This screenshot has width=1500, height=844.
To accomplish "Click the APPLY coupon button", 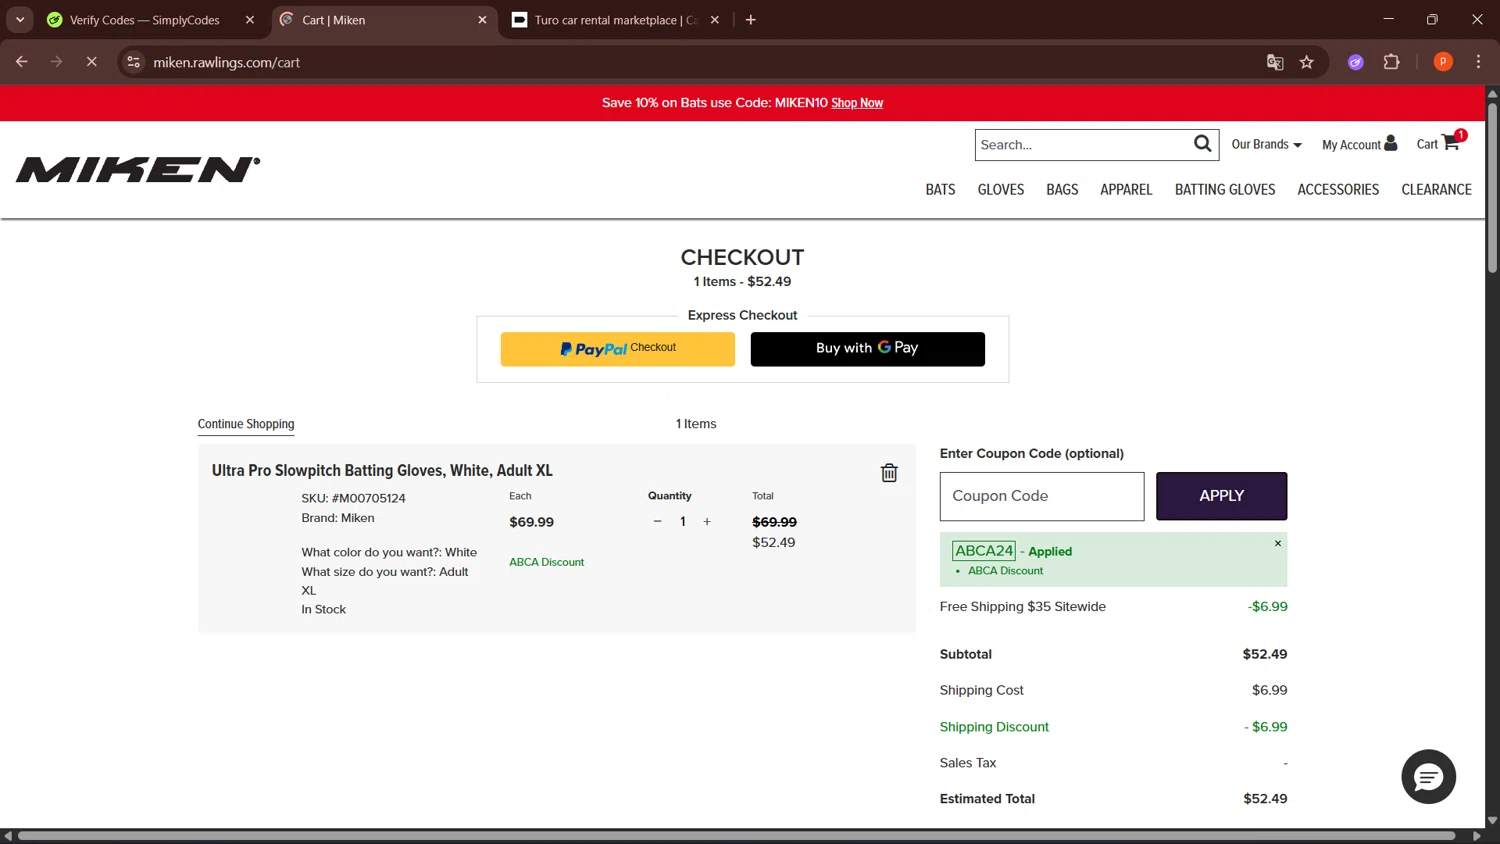I will tap(1221, 496).
